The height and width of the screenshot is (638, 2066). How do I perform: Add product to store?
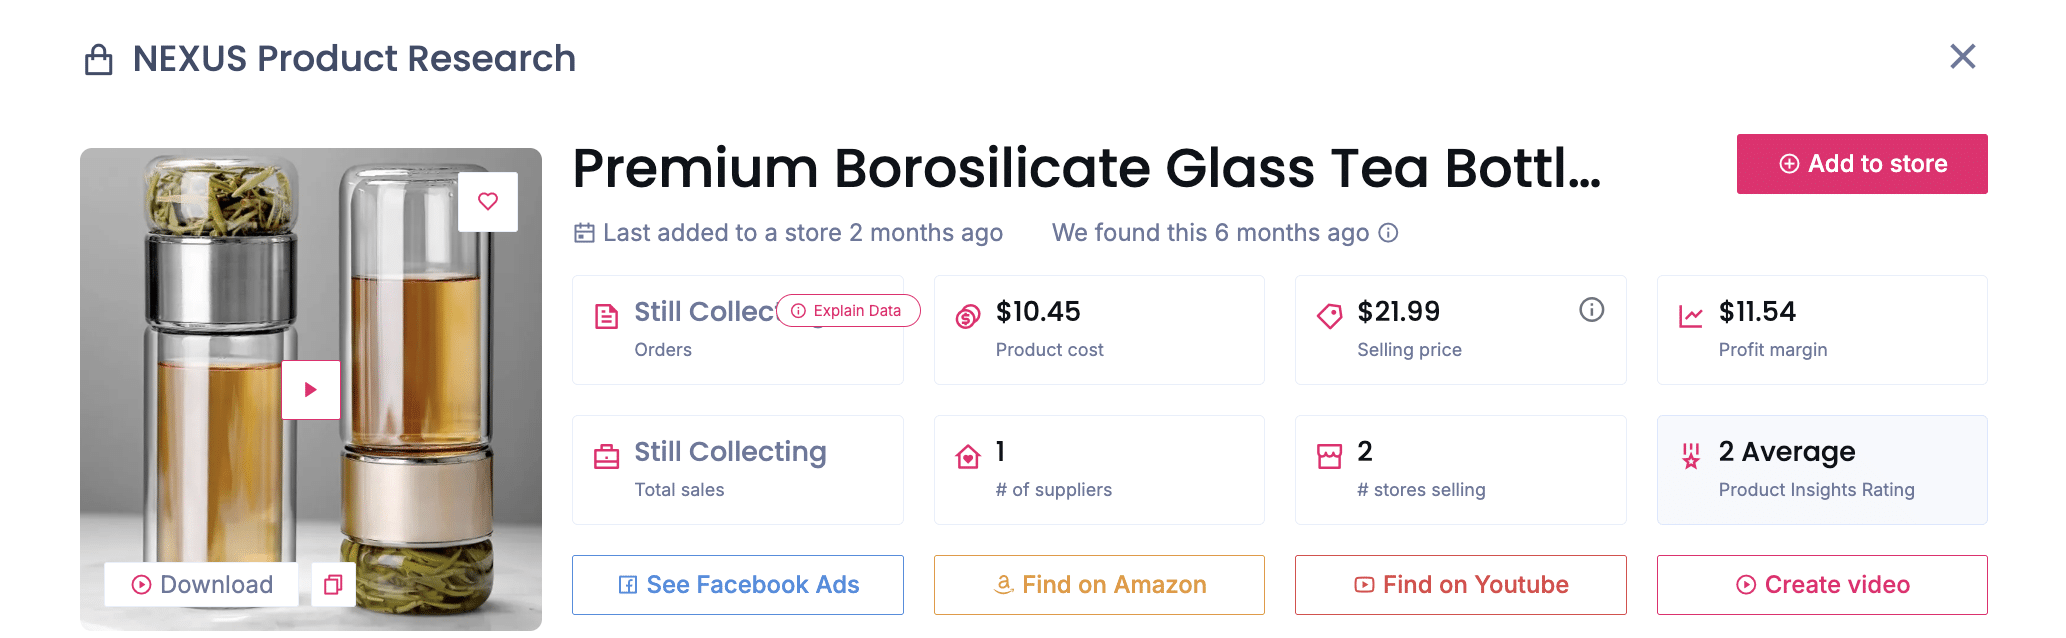tap(1861, 164)
